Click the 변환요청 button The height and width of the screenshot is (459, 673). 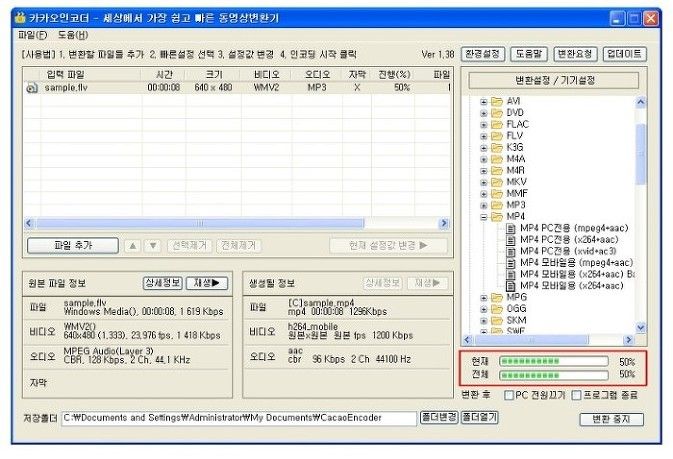(x=575, y=54)
